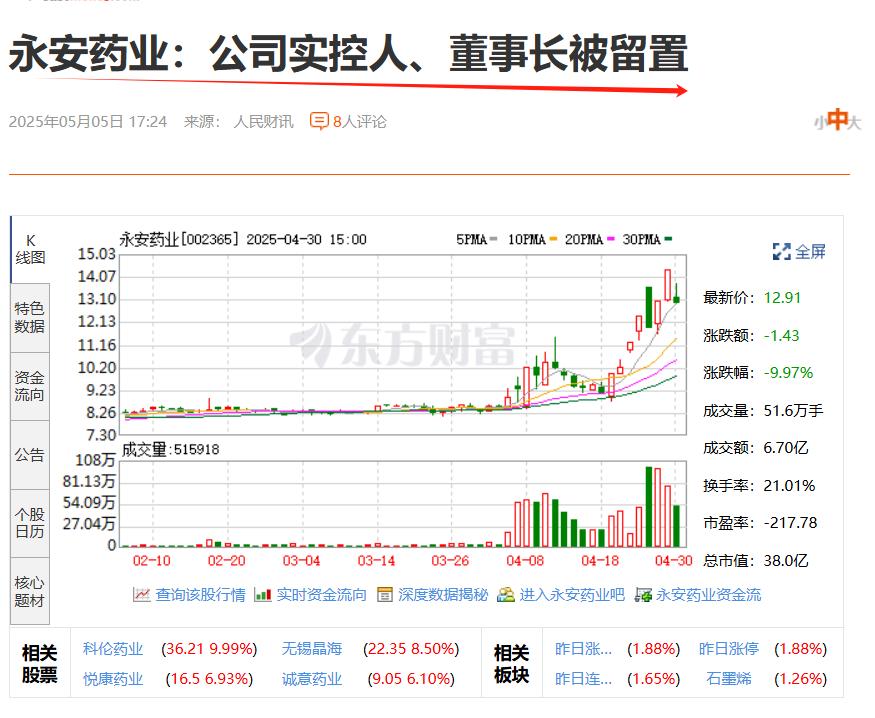Viewport: 875px width, 718px height.
Task: Click the 查询该股行情 chart icon
Action: click(142, 595)
